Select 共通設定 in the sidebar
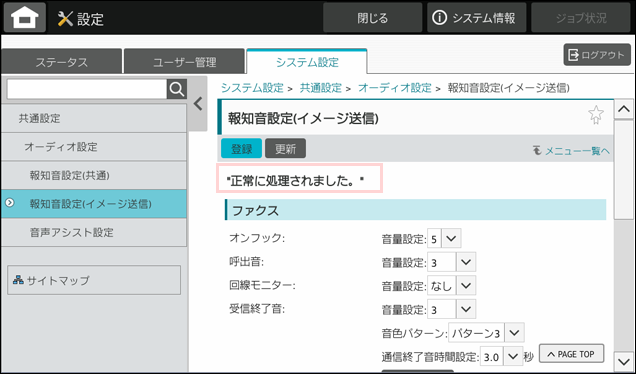The height and width of the screenshot is (374, 636). pos(94,118)
